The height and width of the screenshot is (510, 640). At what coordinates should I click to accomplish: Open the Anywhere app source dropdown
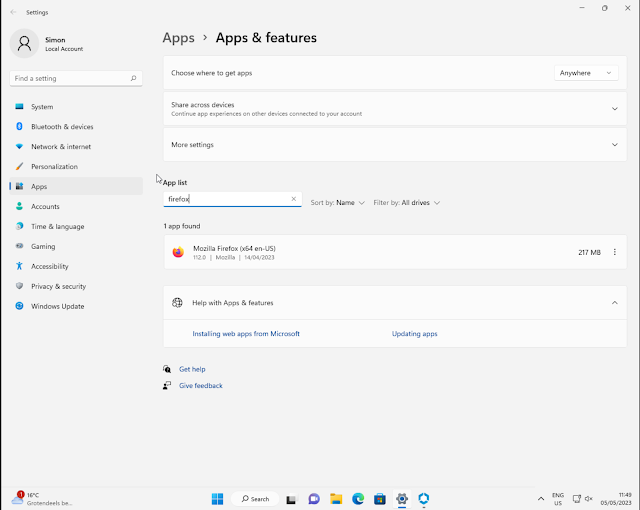586,73
